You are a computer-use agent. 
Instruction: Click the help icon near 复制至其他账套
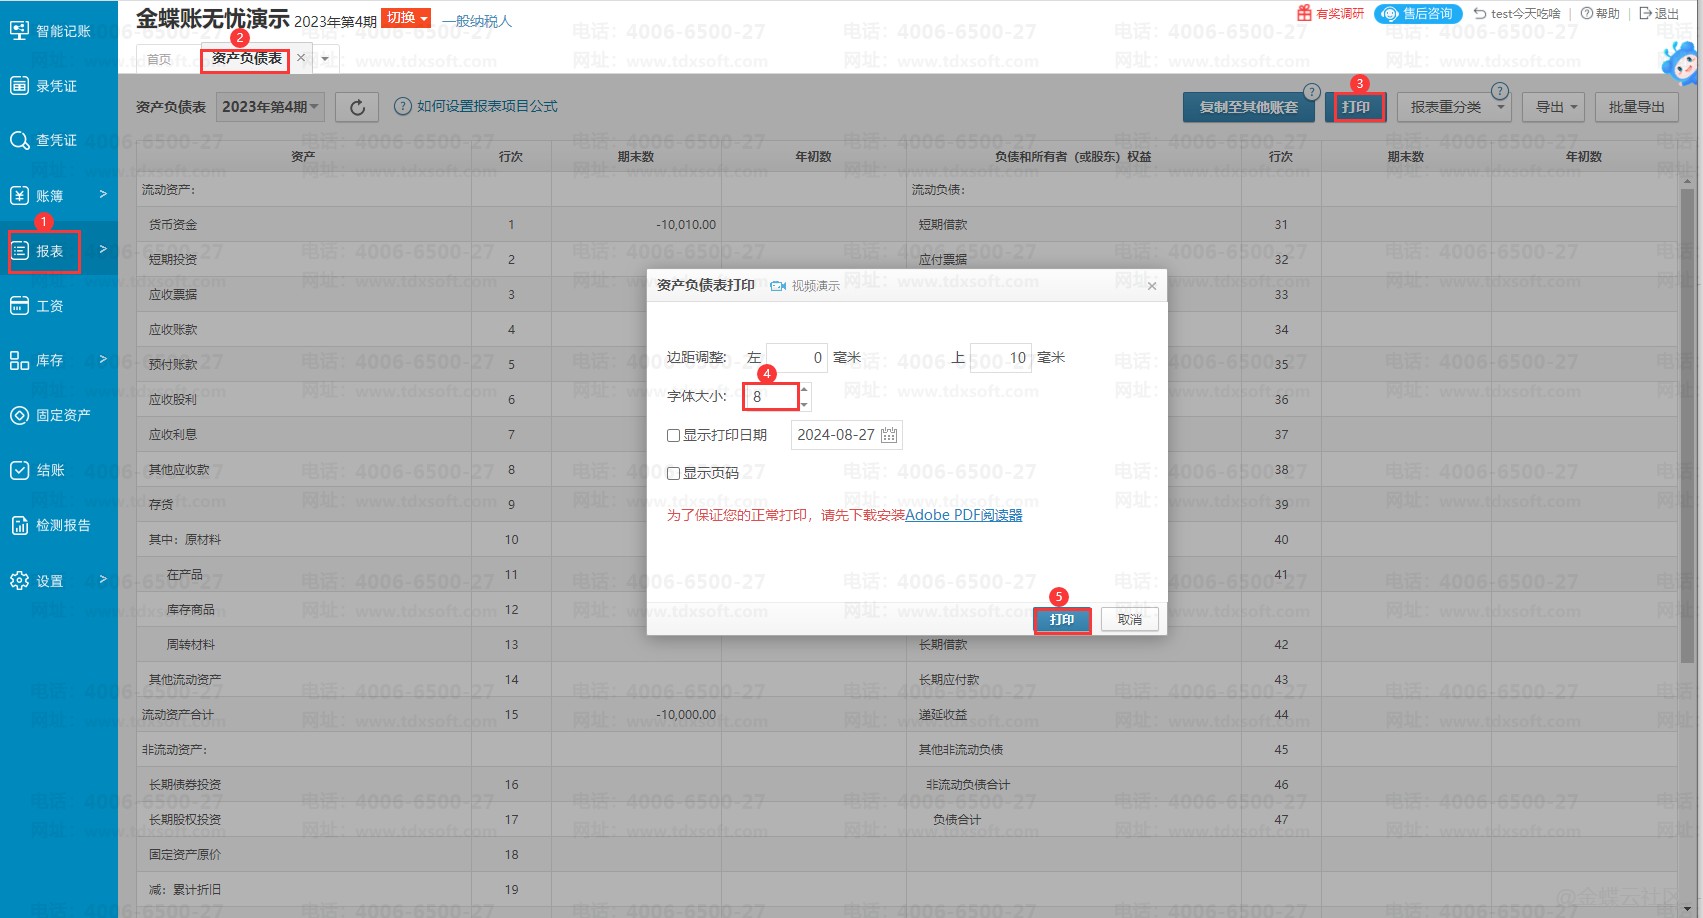[x=1312, y=91]
